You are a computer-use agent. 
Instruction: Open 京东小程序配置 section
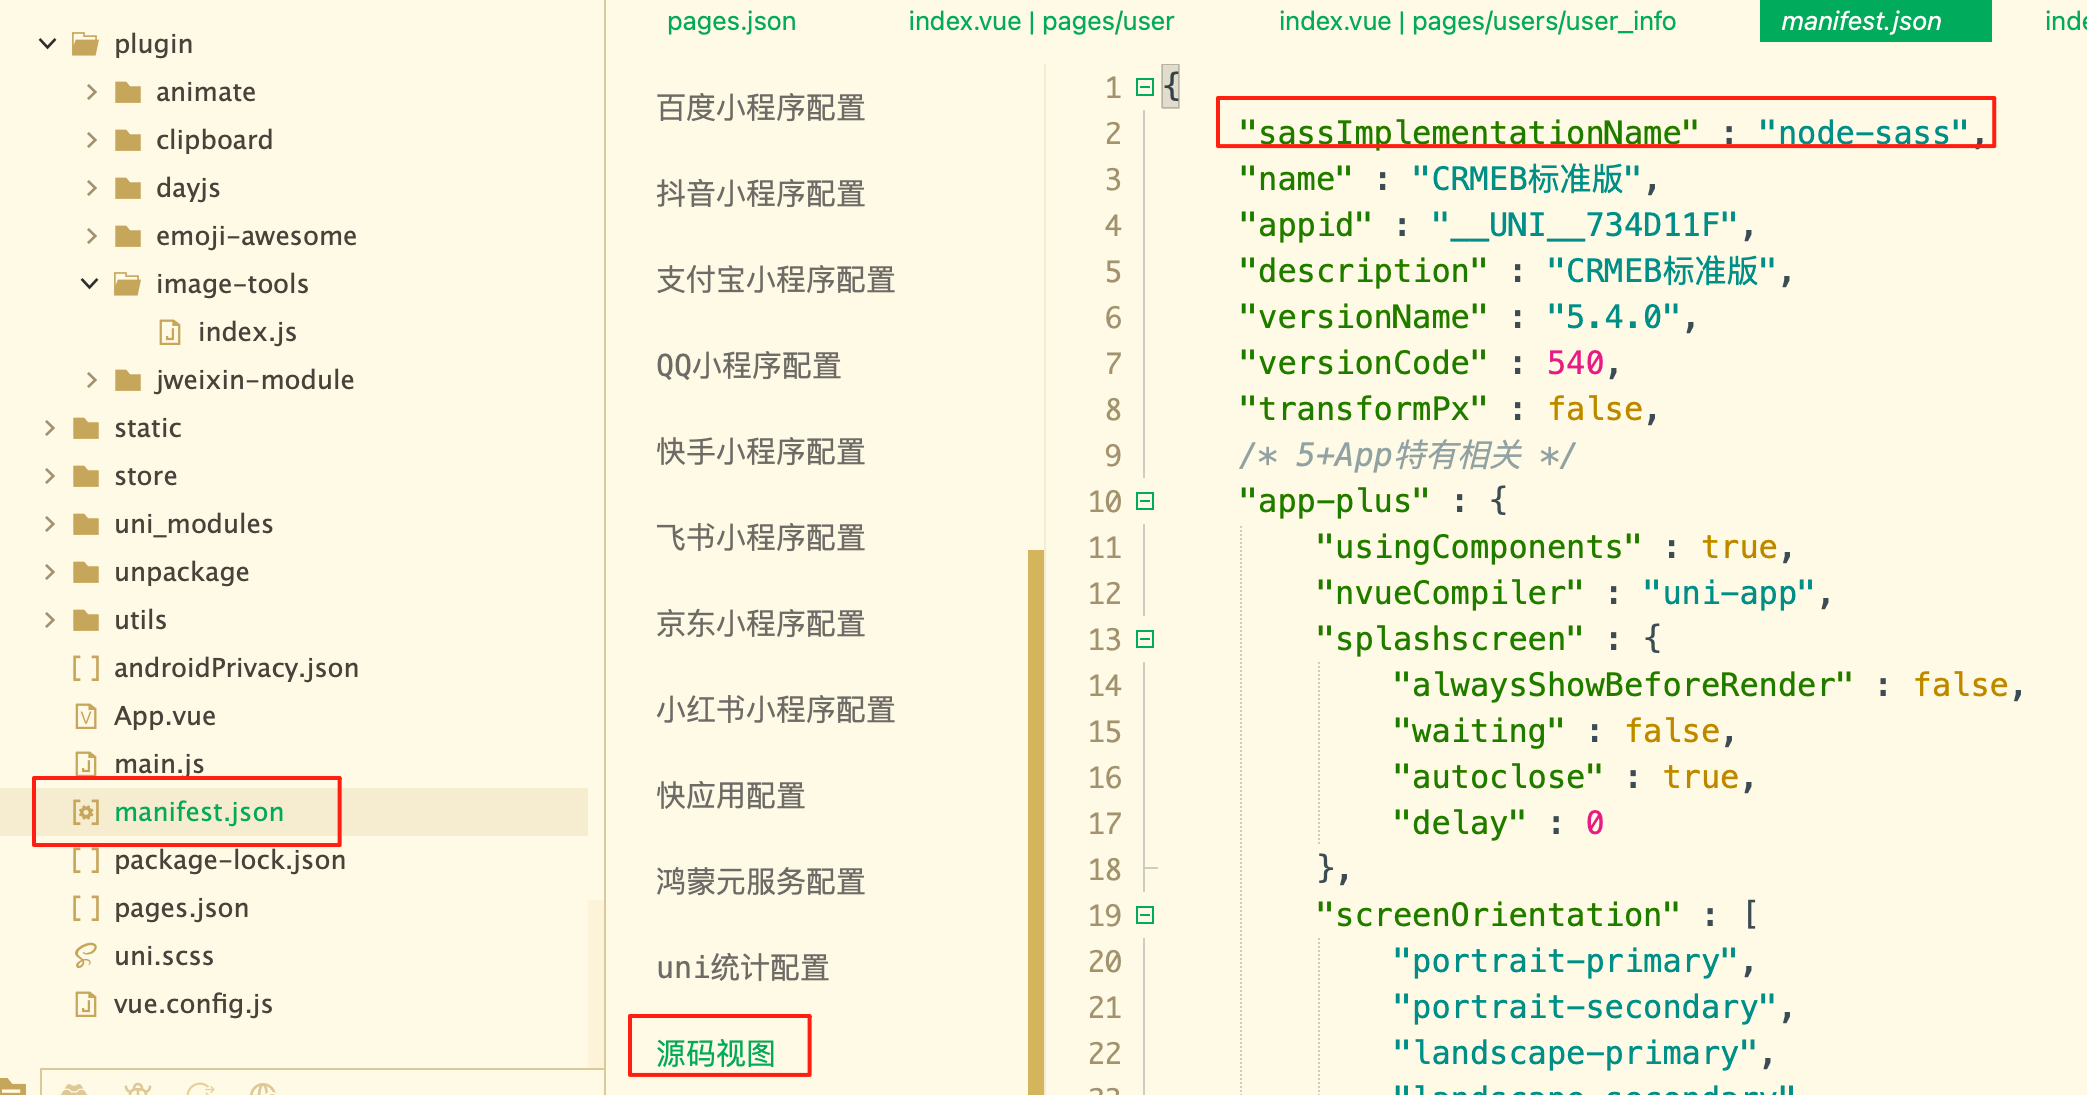[x=761, y=624]
